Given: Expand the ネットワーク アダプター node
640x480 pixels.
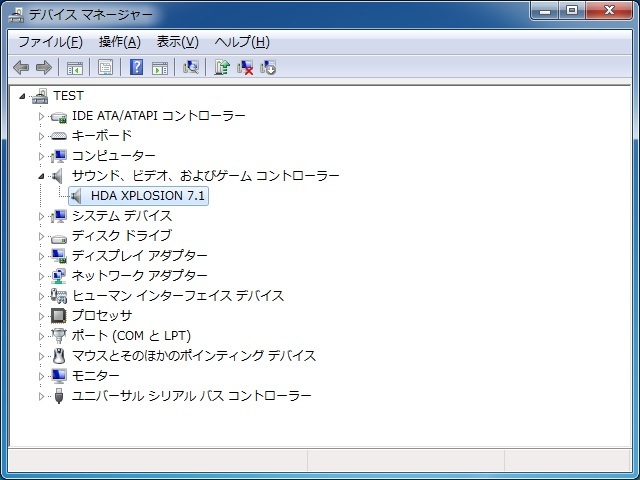Looking at the screenshot, I should point(41,276).
